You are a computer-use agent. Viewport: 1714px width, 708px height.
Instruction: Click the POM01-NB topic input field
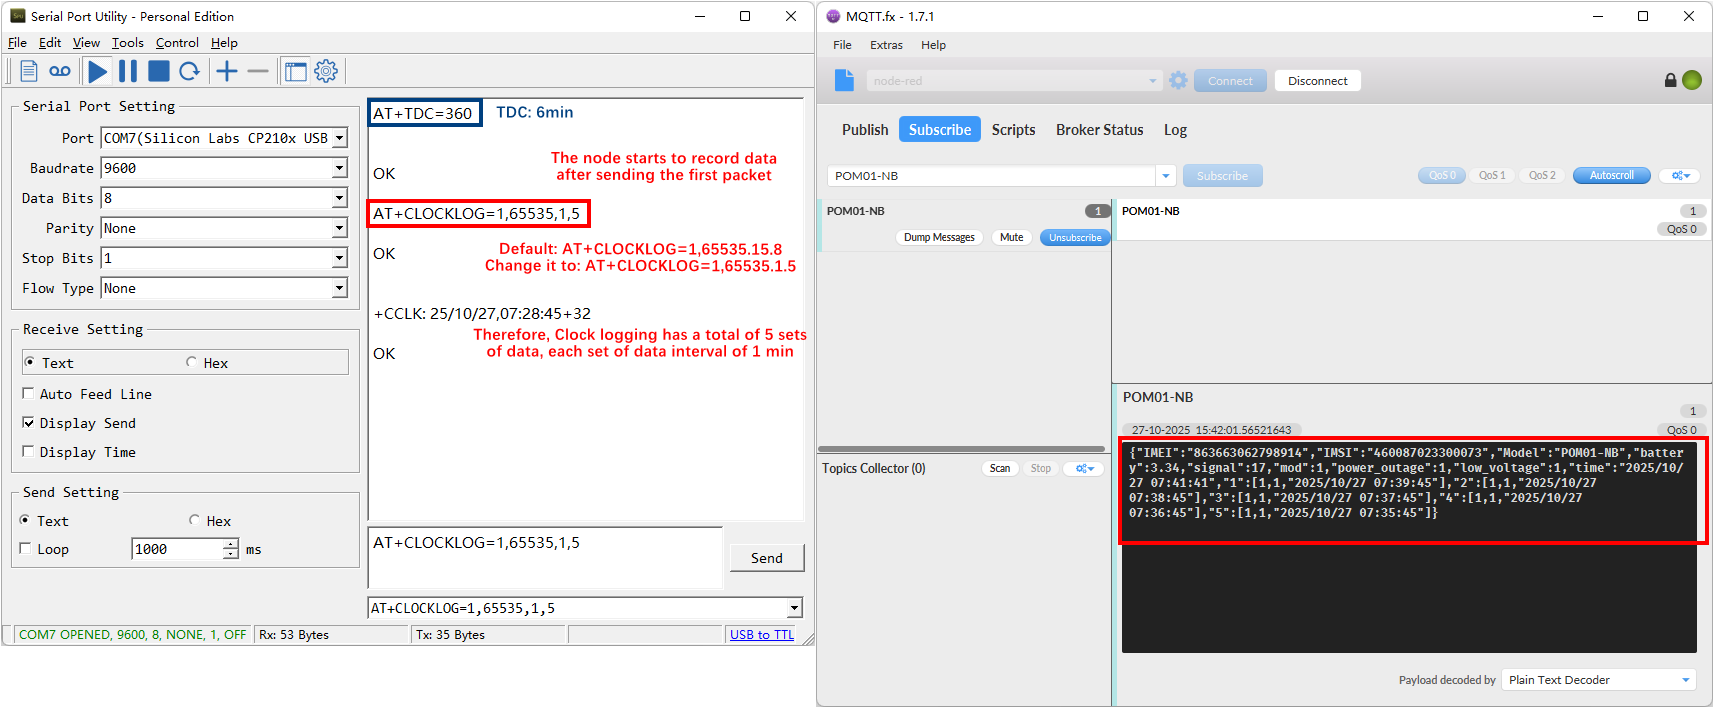click(x=992, y=176)
